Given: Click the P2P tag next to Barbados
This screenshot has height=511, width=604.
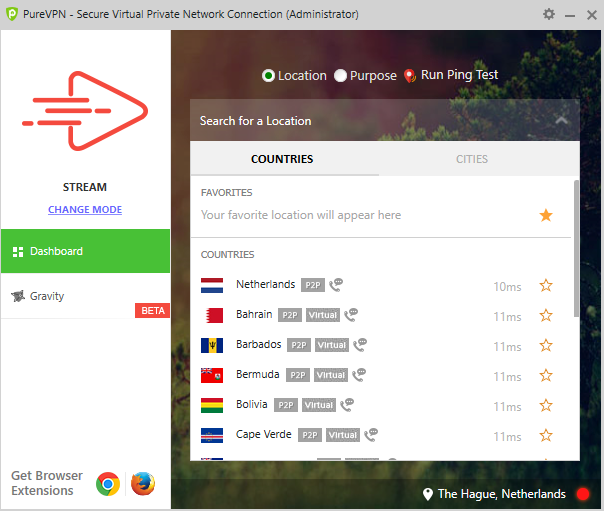Looking at the screenshot, I should click(299, 345).
